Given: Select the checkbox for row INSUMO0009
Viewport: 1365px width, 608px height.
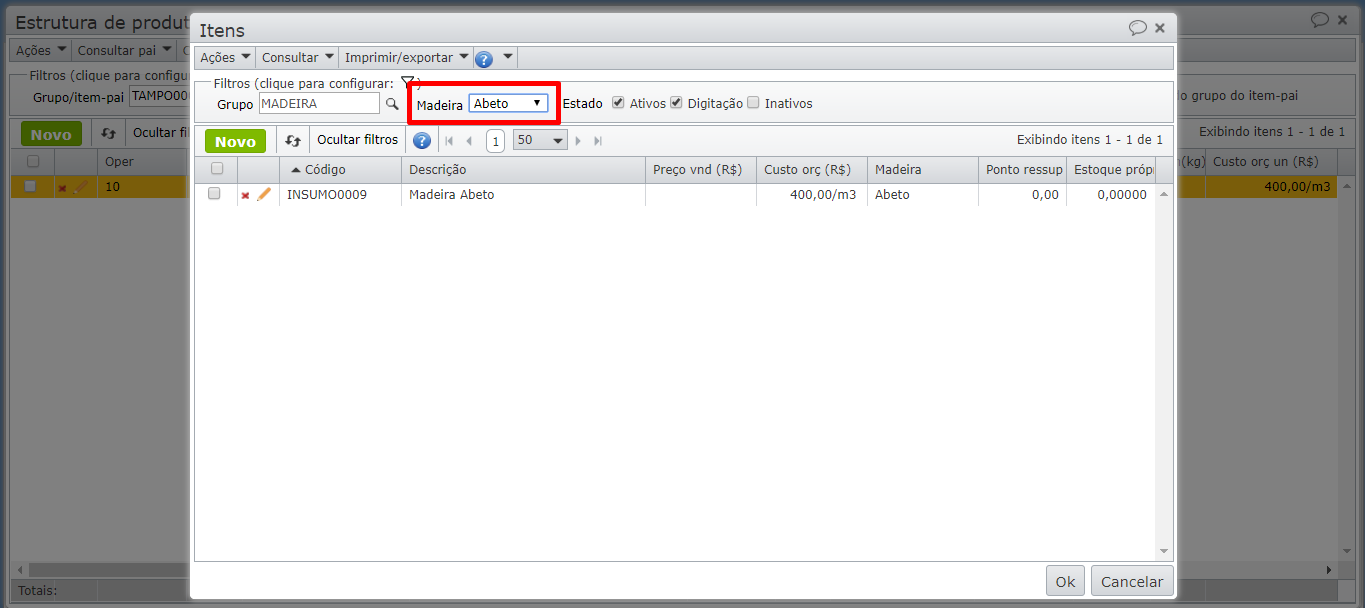Looking at the screenshot, I should (x=214, y=194).
